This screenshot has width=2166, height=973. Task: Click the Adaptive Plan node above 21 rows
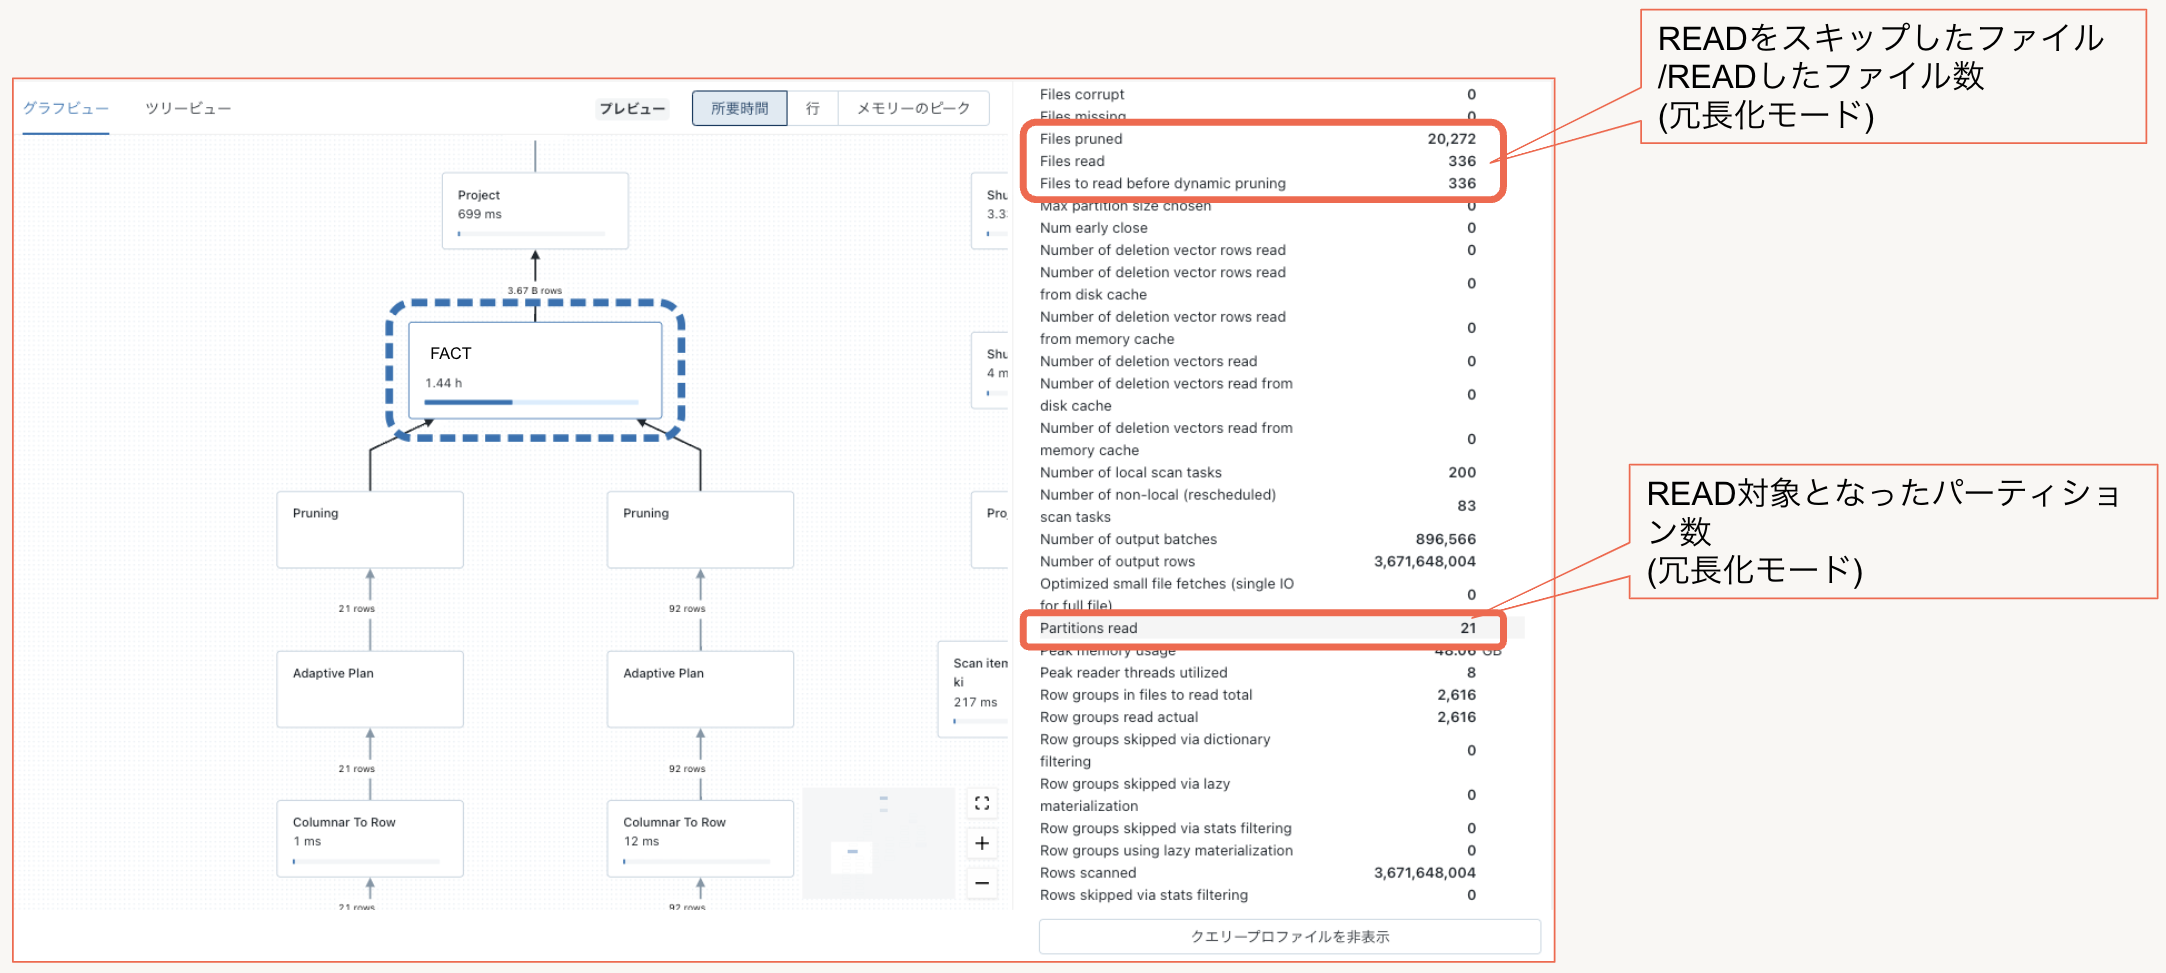point(369,688)
